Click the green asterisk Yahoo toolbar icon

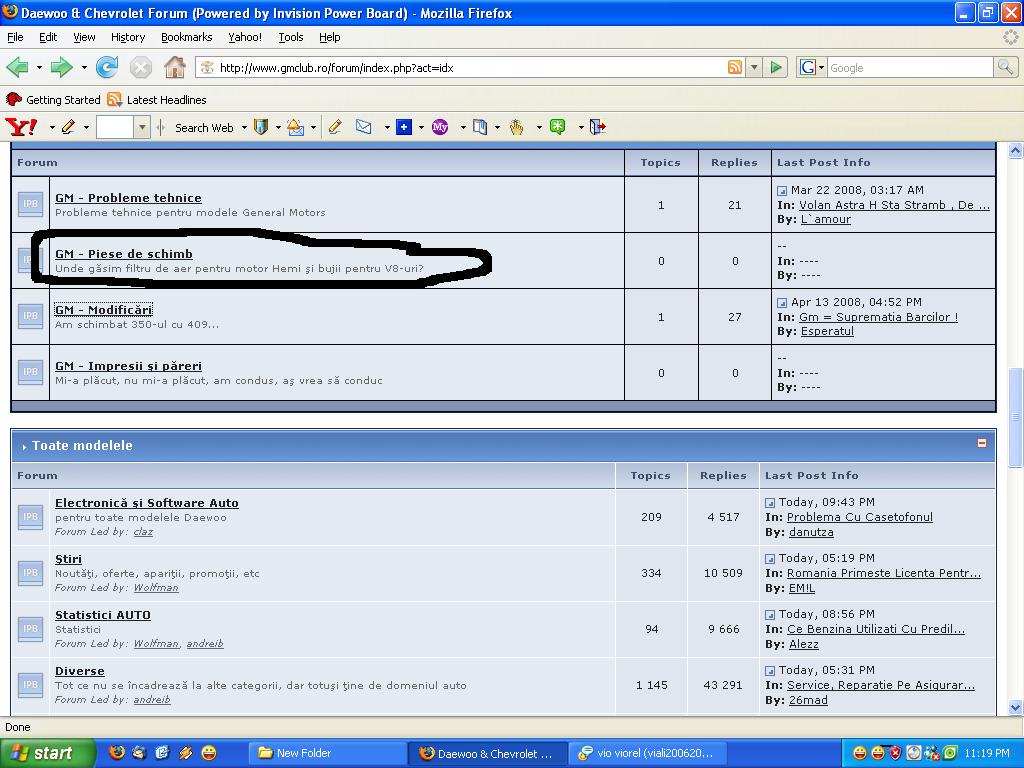[557, 127]
